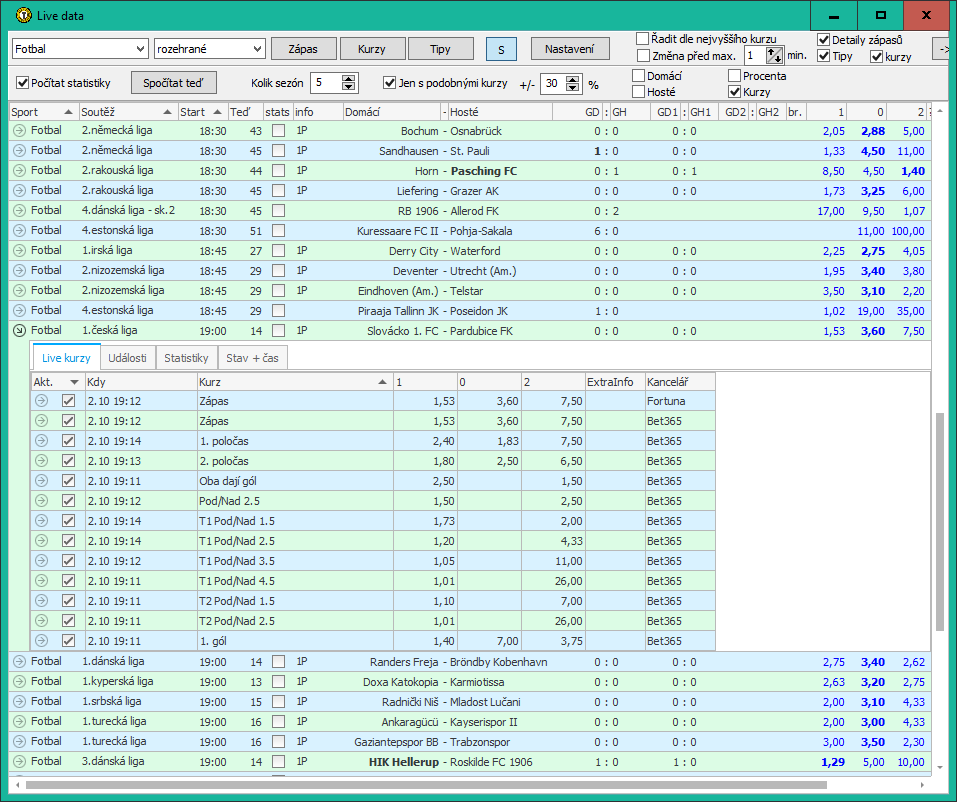Enable the Domácí checkbox
The width and height of the screenshot is (957, 802).
coord(638,76)
